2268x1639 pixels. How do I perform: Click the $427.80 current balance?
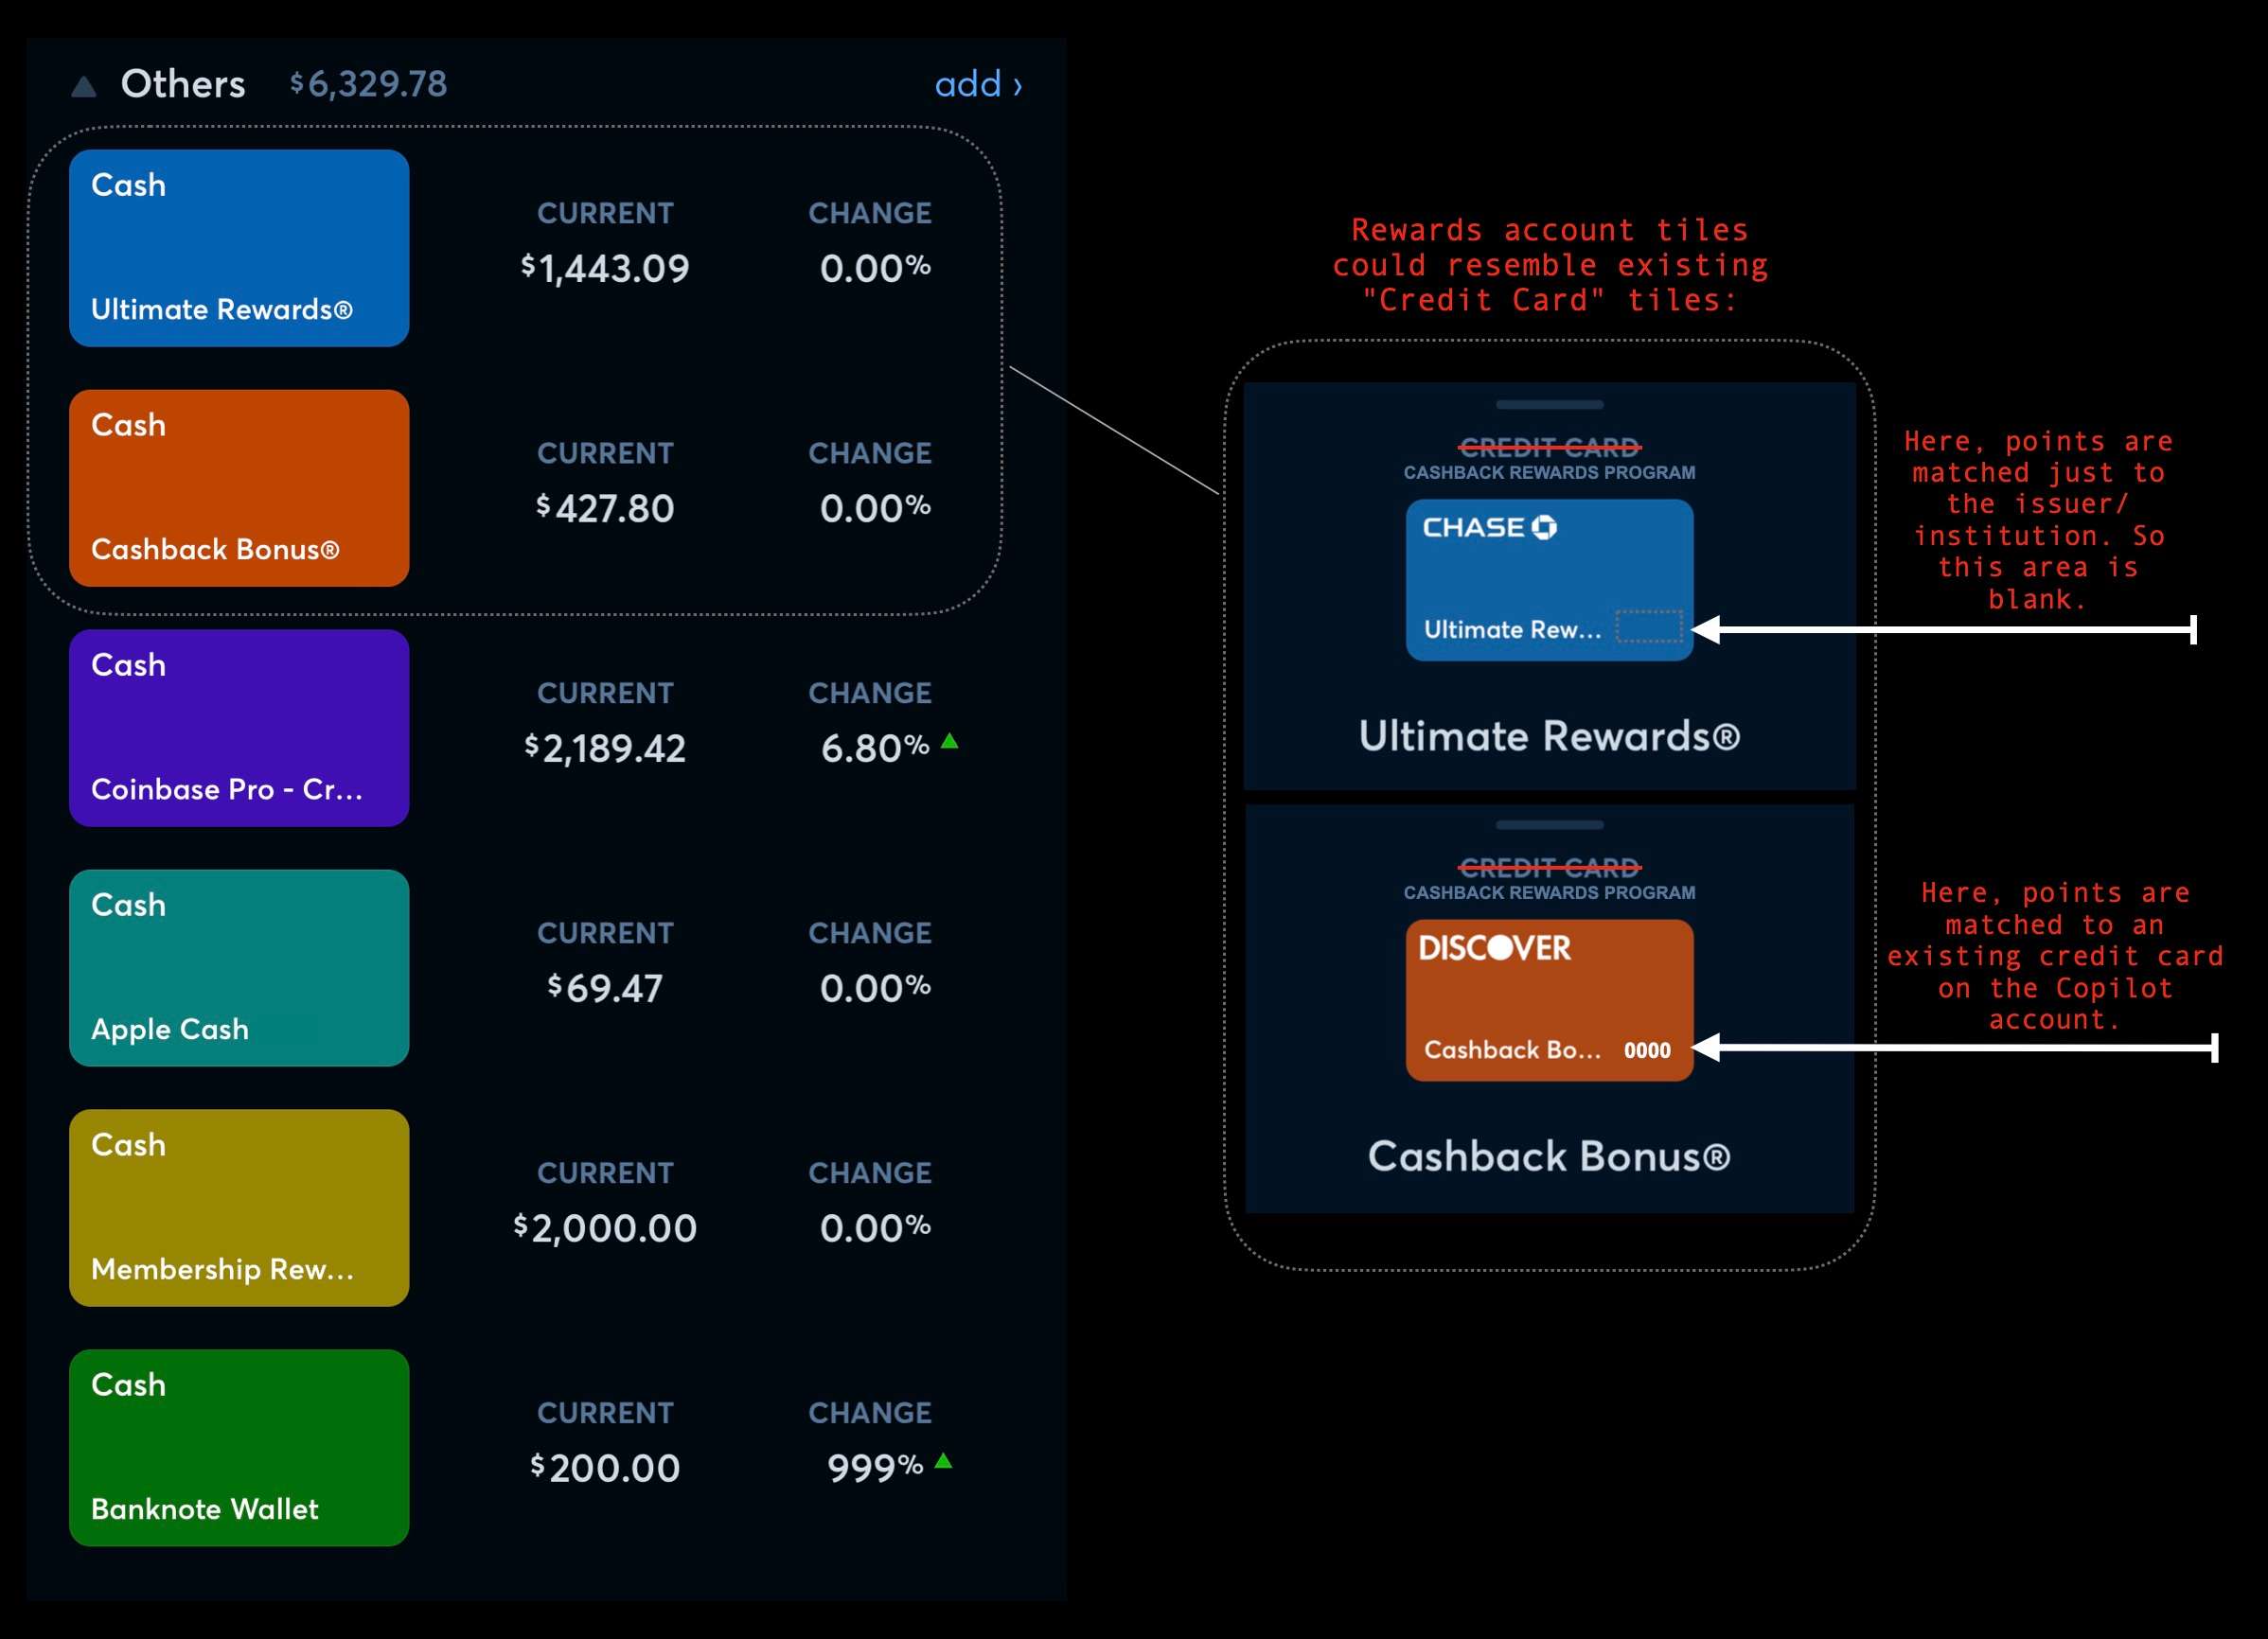[605, 508]
